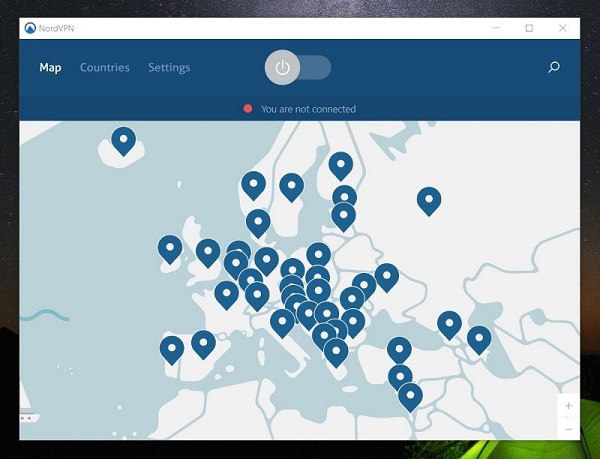
Task: Select the Turkey server pin
Action: click(x=399, y=350)
